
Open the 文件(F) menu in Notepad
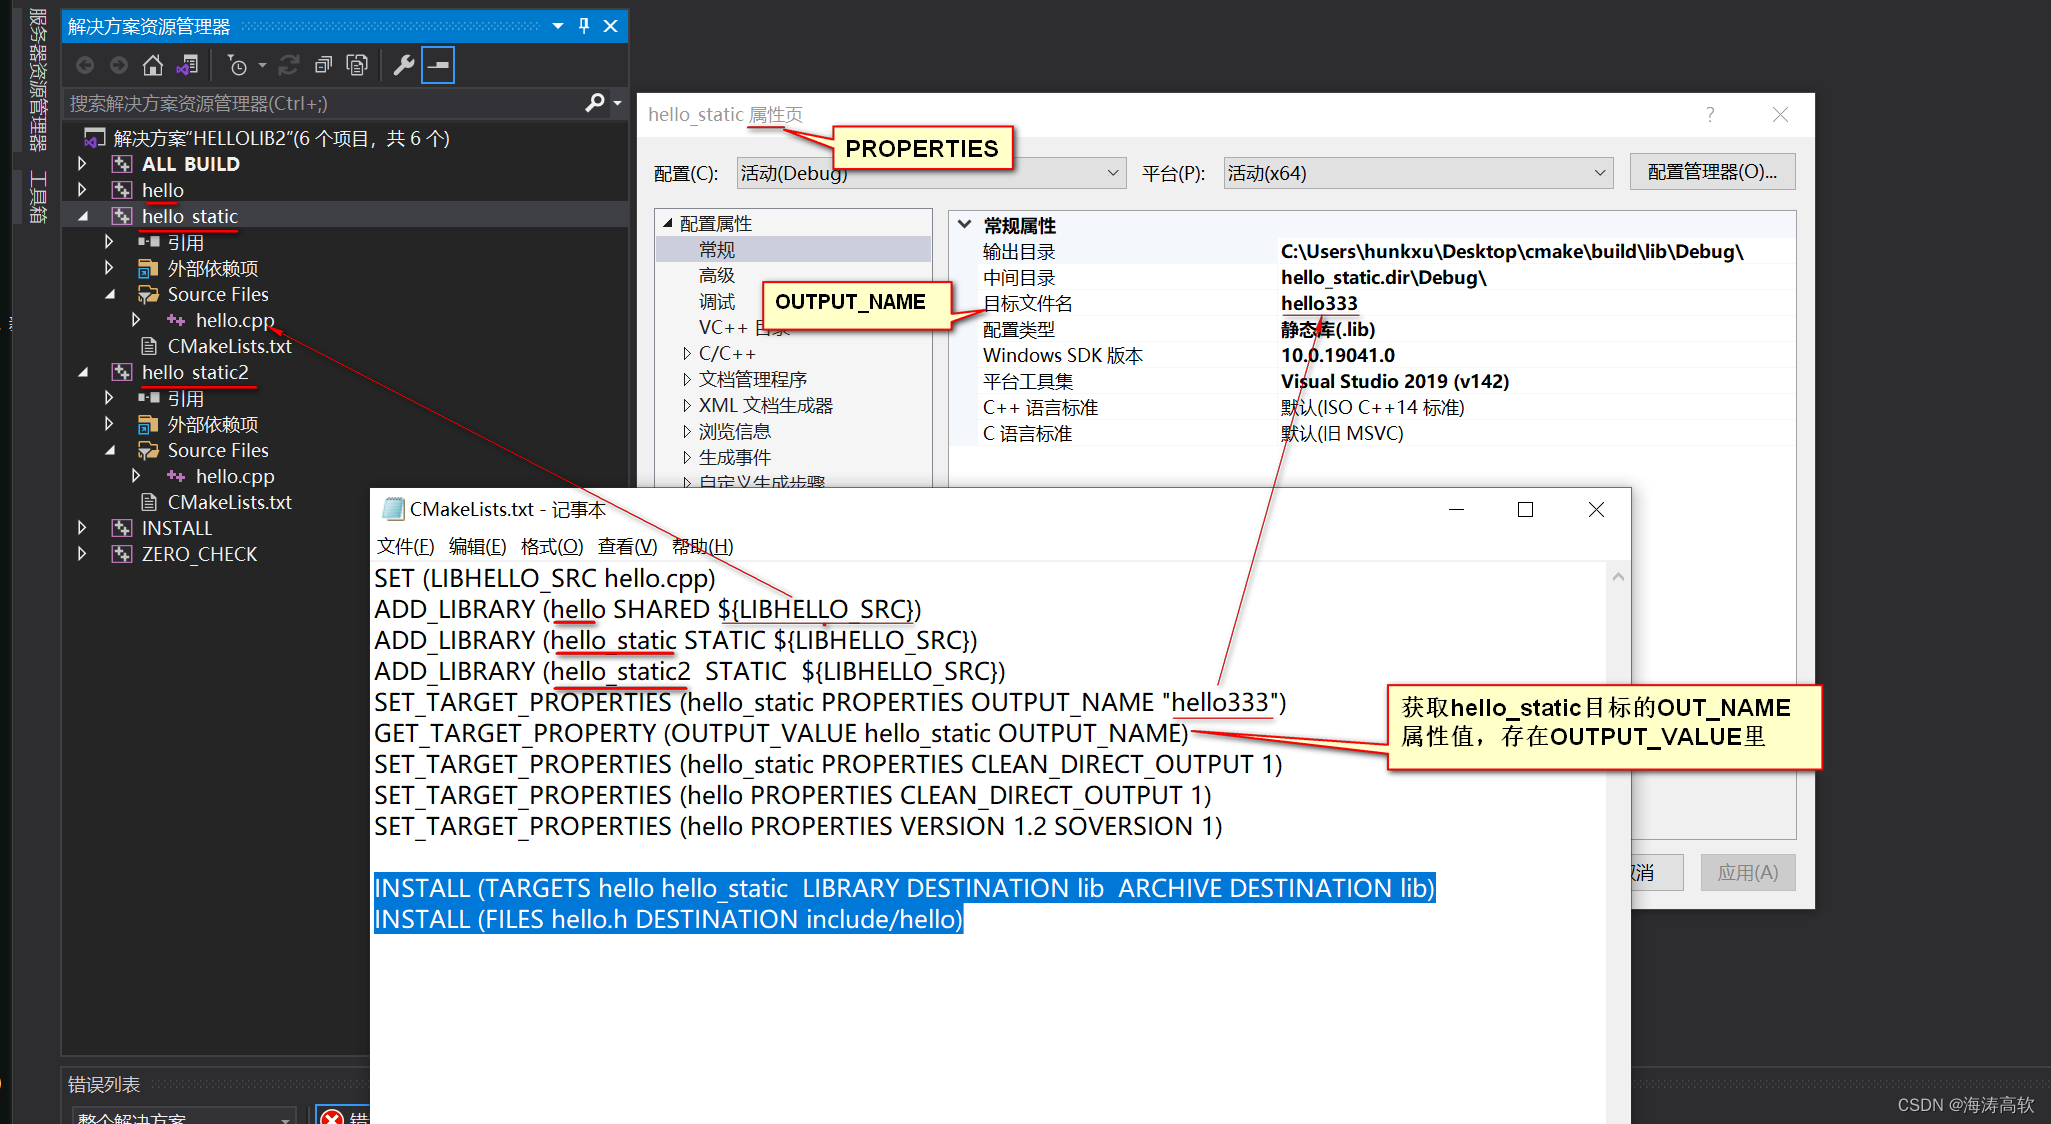405,546
